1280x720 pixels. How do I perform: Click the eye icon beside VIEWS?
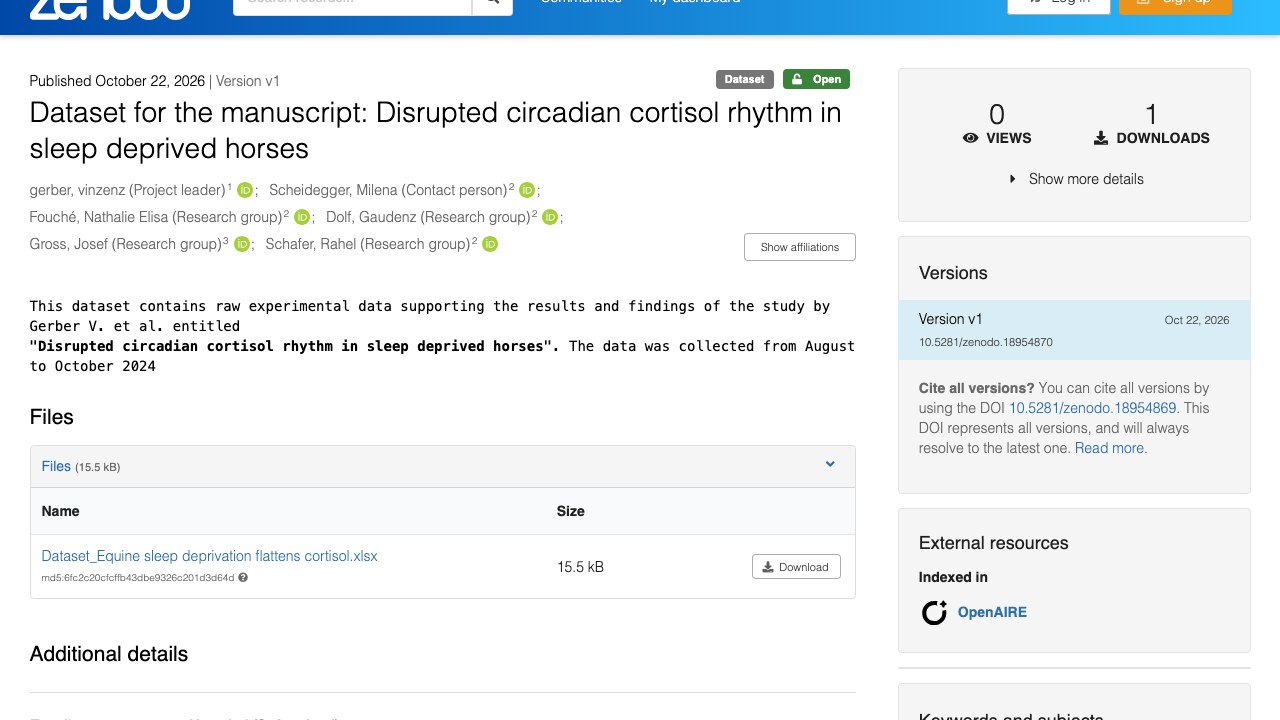970,138
